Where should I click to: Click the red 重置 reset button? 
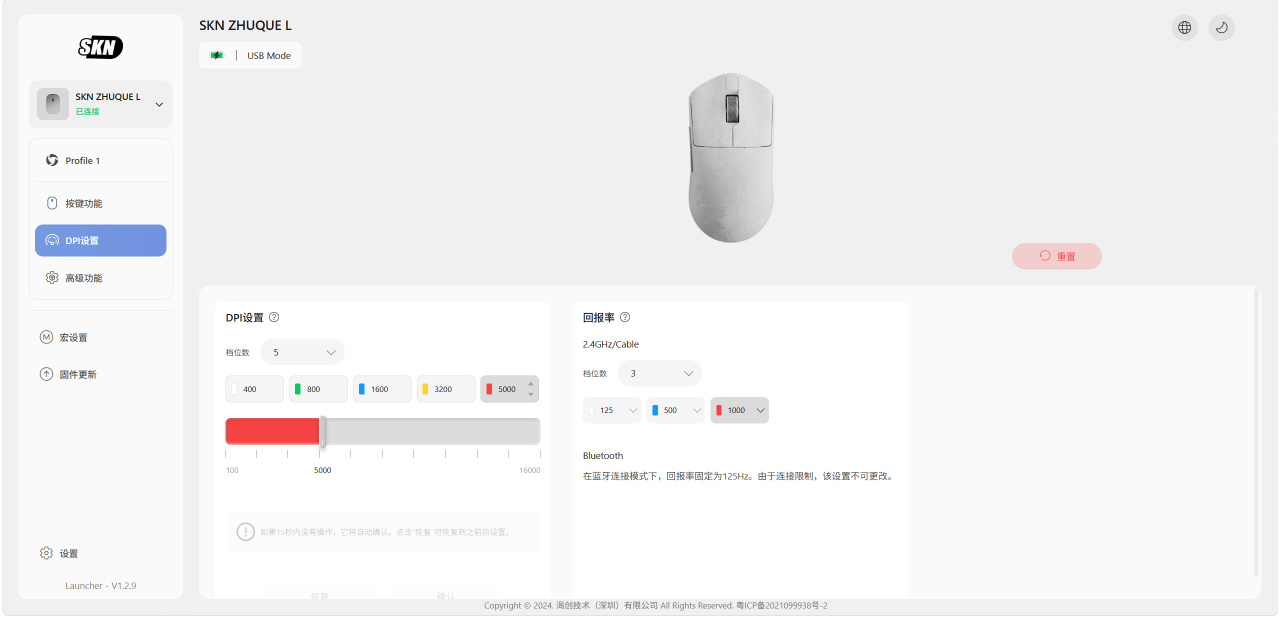1056,256
